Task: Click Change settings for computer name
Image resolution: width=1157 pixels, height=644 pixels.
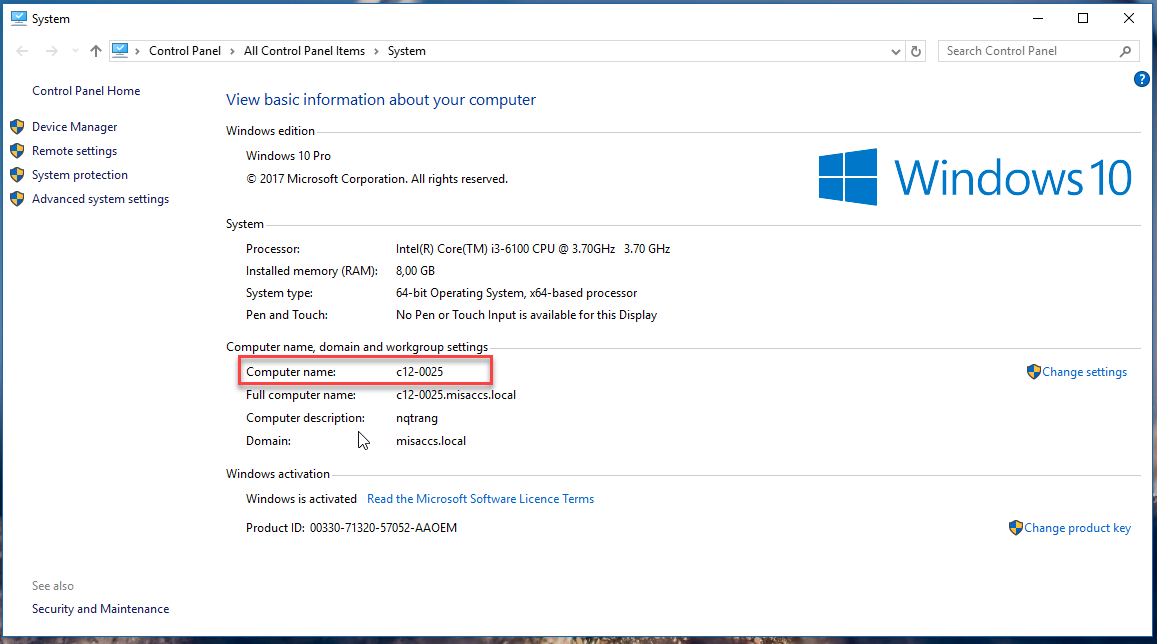Action: 1084,372
